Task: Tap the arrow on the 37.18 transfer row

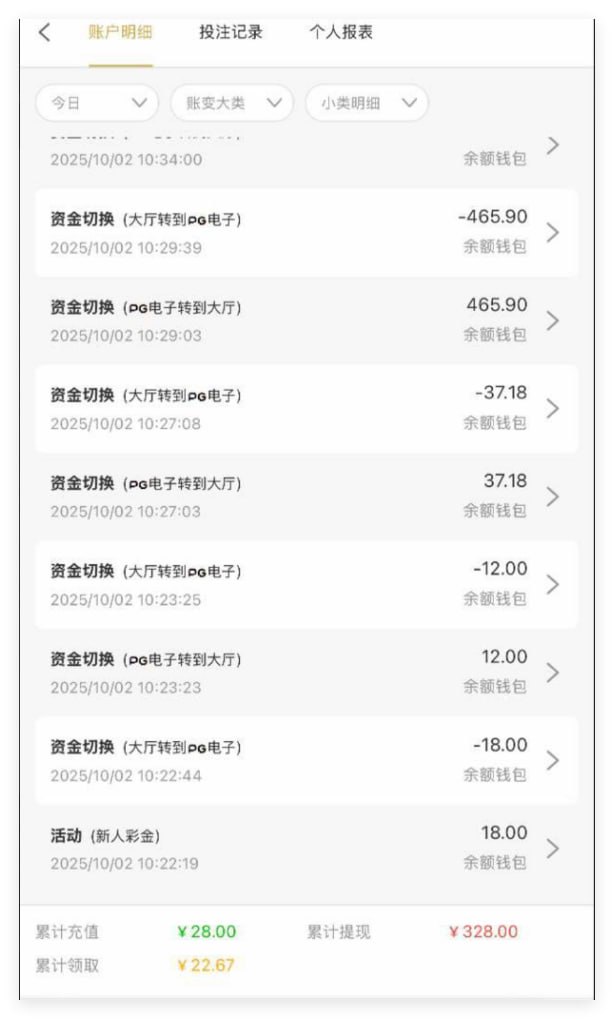Action: [x=554, y=496]
